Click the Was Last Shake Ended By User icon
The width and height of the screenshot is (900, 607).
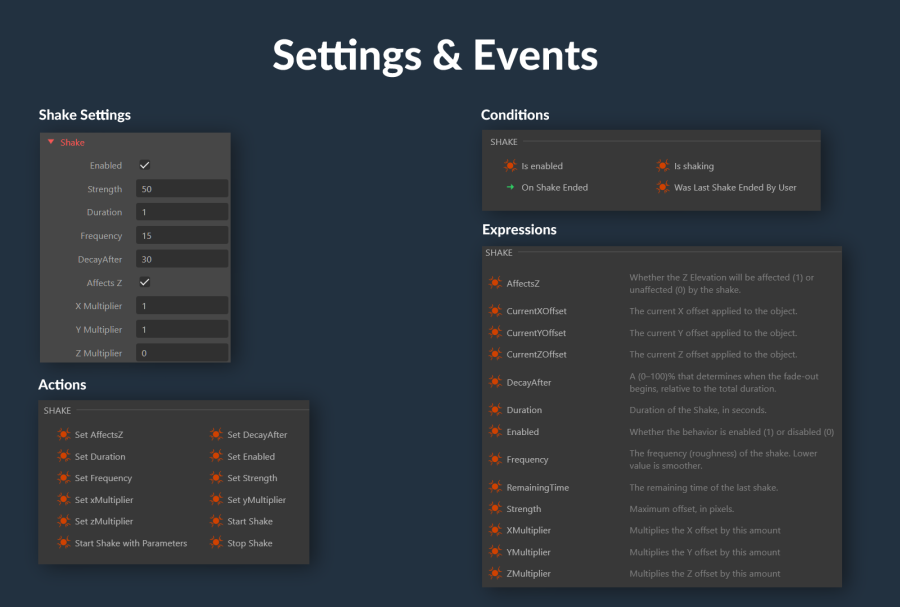point(662,187)
